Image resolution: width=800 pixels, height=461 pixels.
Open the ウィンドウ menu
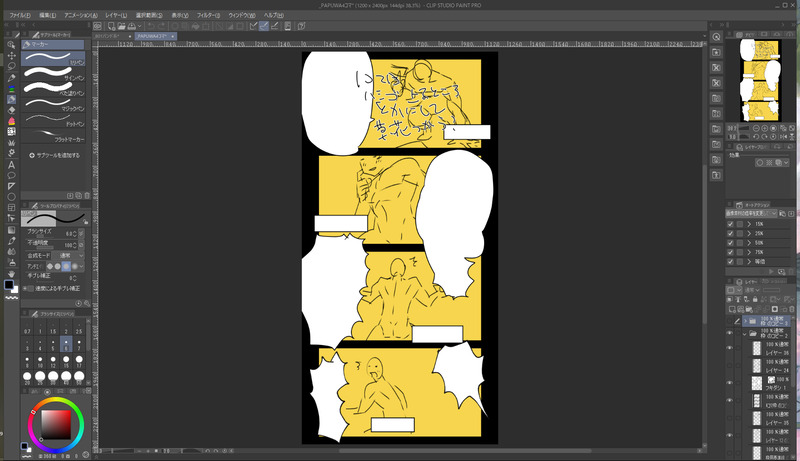241,15
